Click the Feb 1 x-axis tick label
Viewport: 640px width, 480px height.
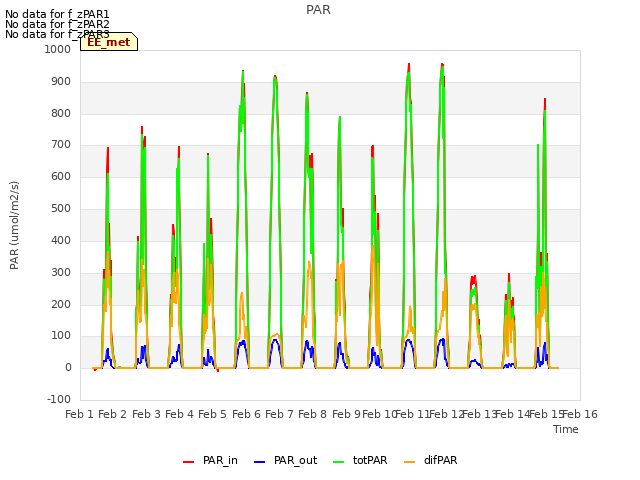pyautogui.click(x=80, y=414)
